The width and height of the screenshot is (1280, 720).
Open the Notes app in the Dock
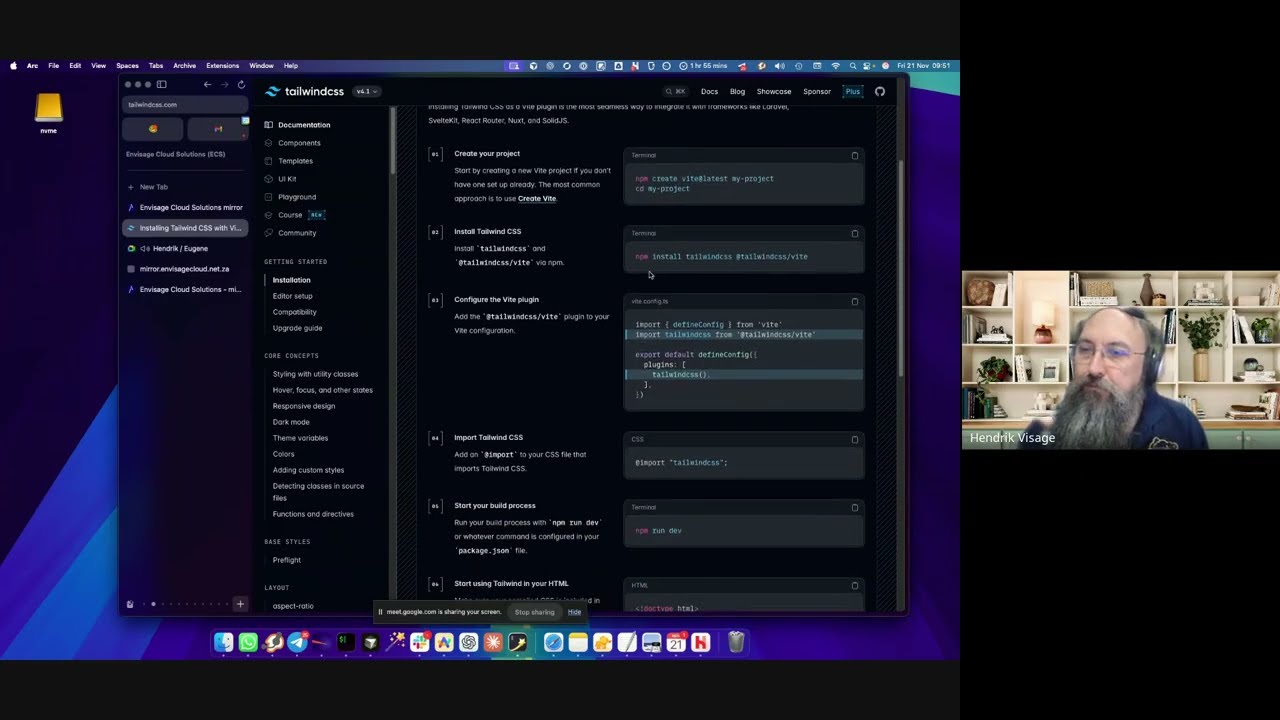[x=578, y=642]
